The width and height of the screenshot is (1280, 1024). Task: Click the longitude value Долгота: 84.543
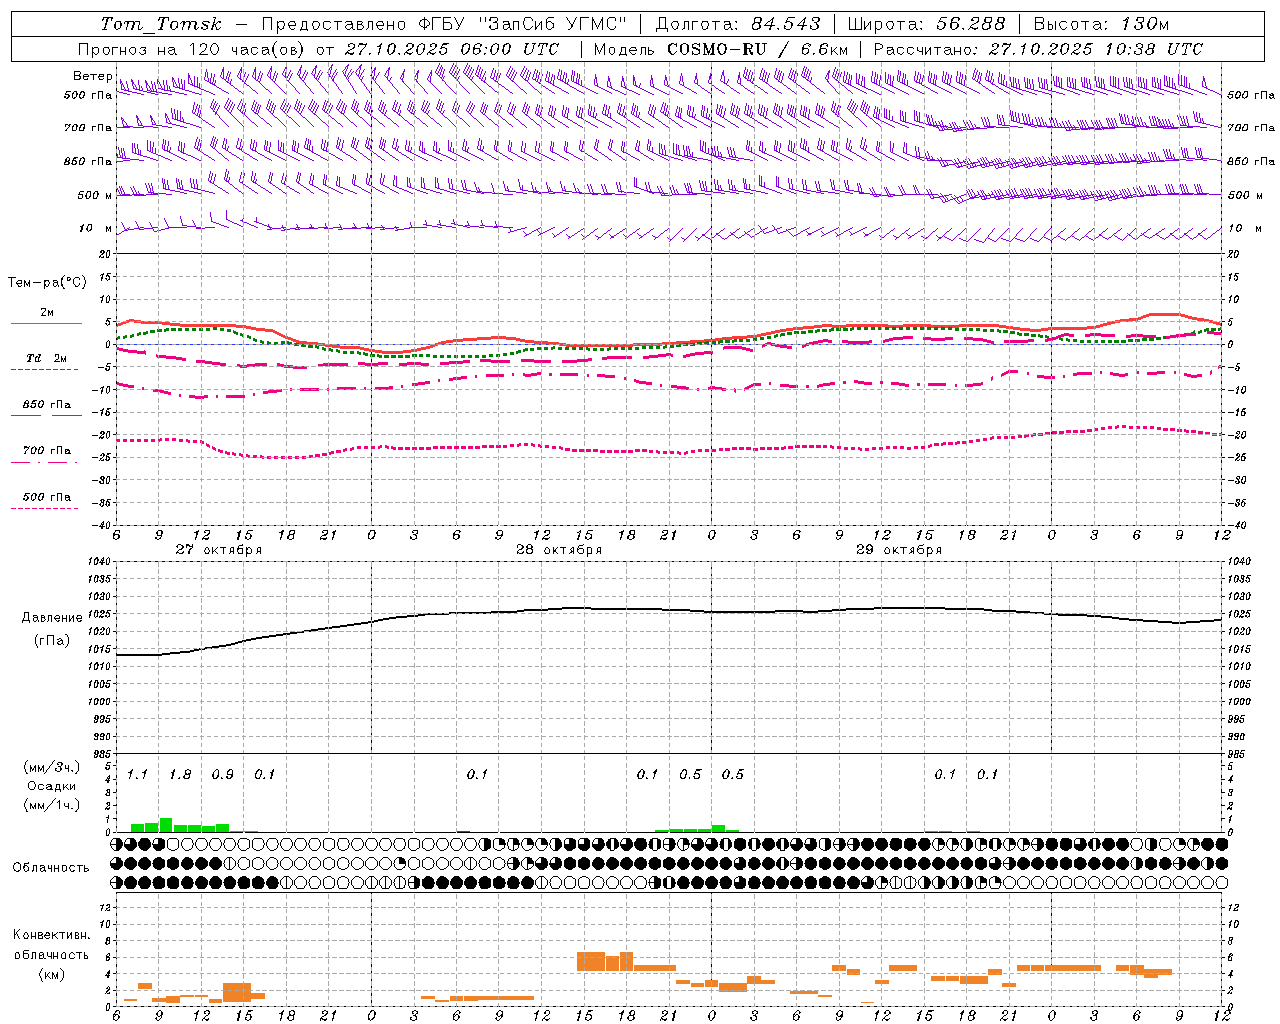click(x=738, y=24)
